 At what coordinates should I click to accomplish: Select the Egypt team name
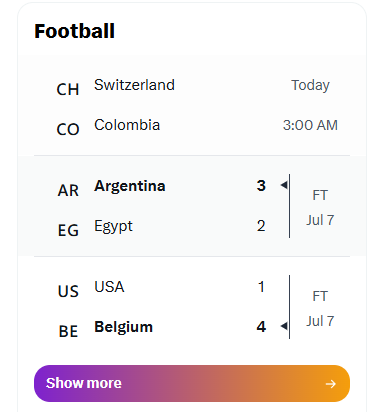pyautogui.click(x=113, y=227)
